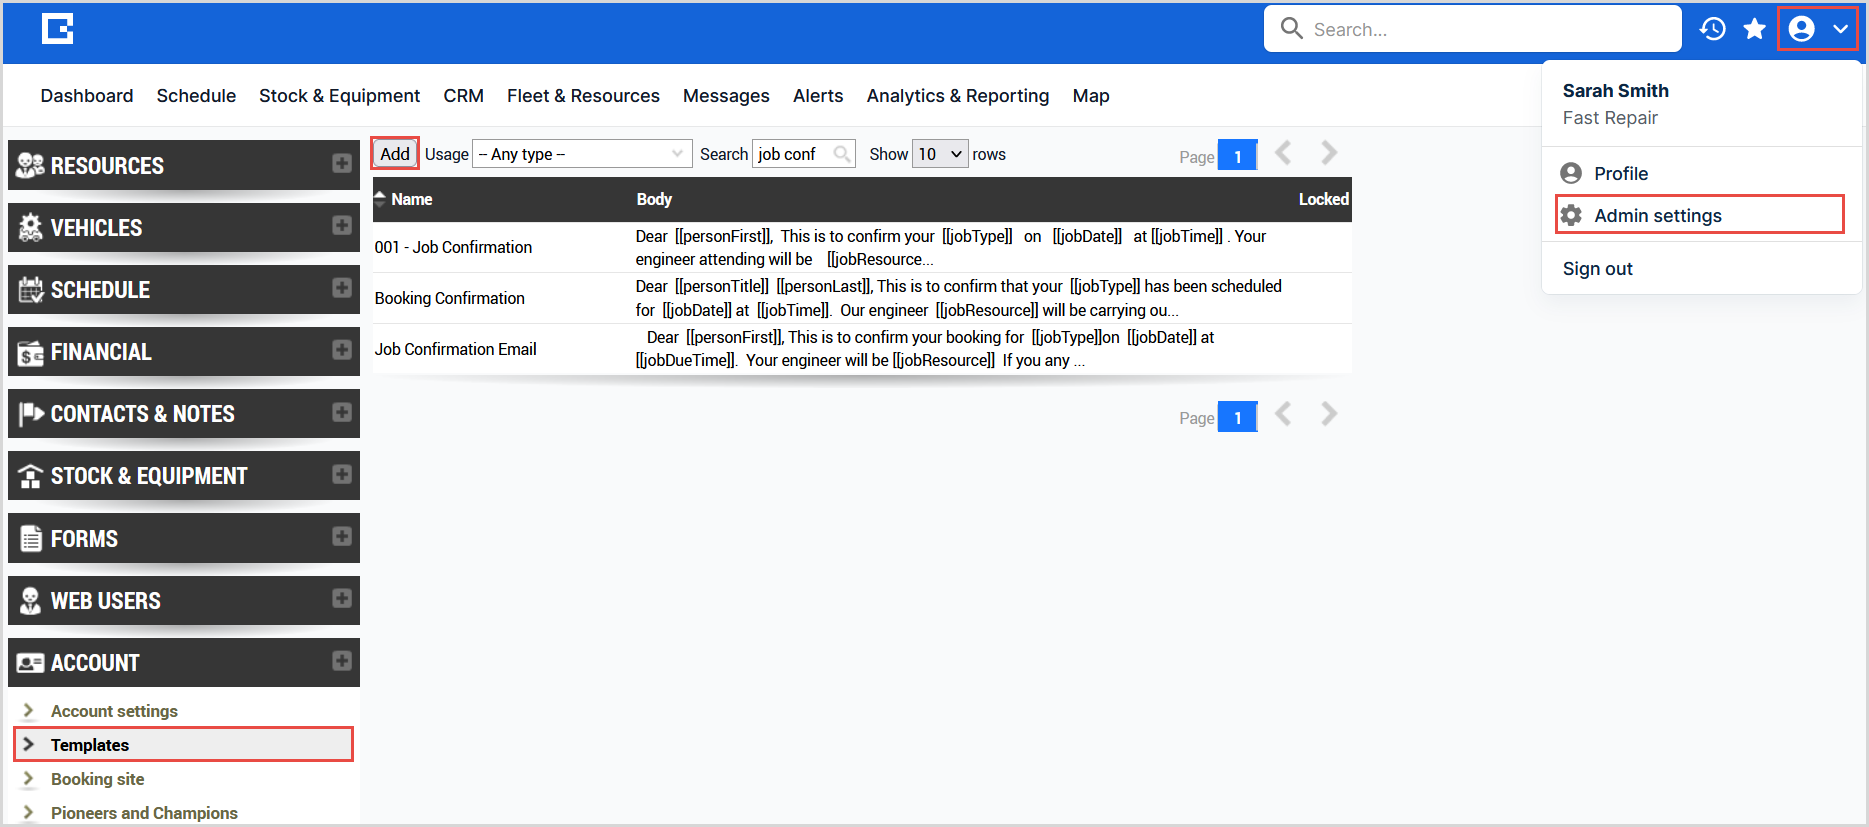Open the Show rows count dropdown
The image size is (1869, 827).
[x=939, y=154]
